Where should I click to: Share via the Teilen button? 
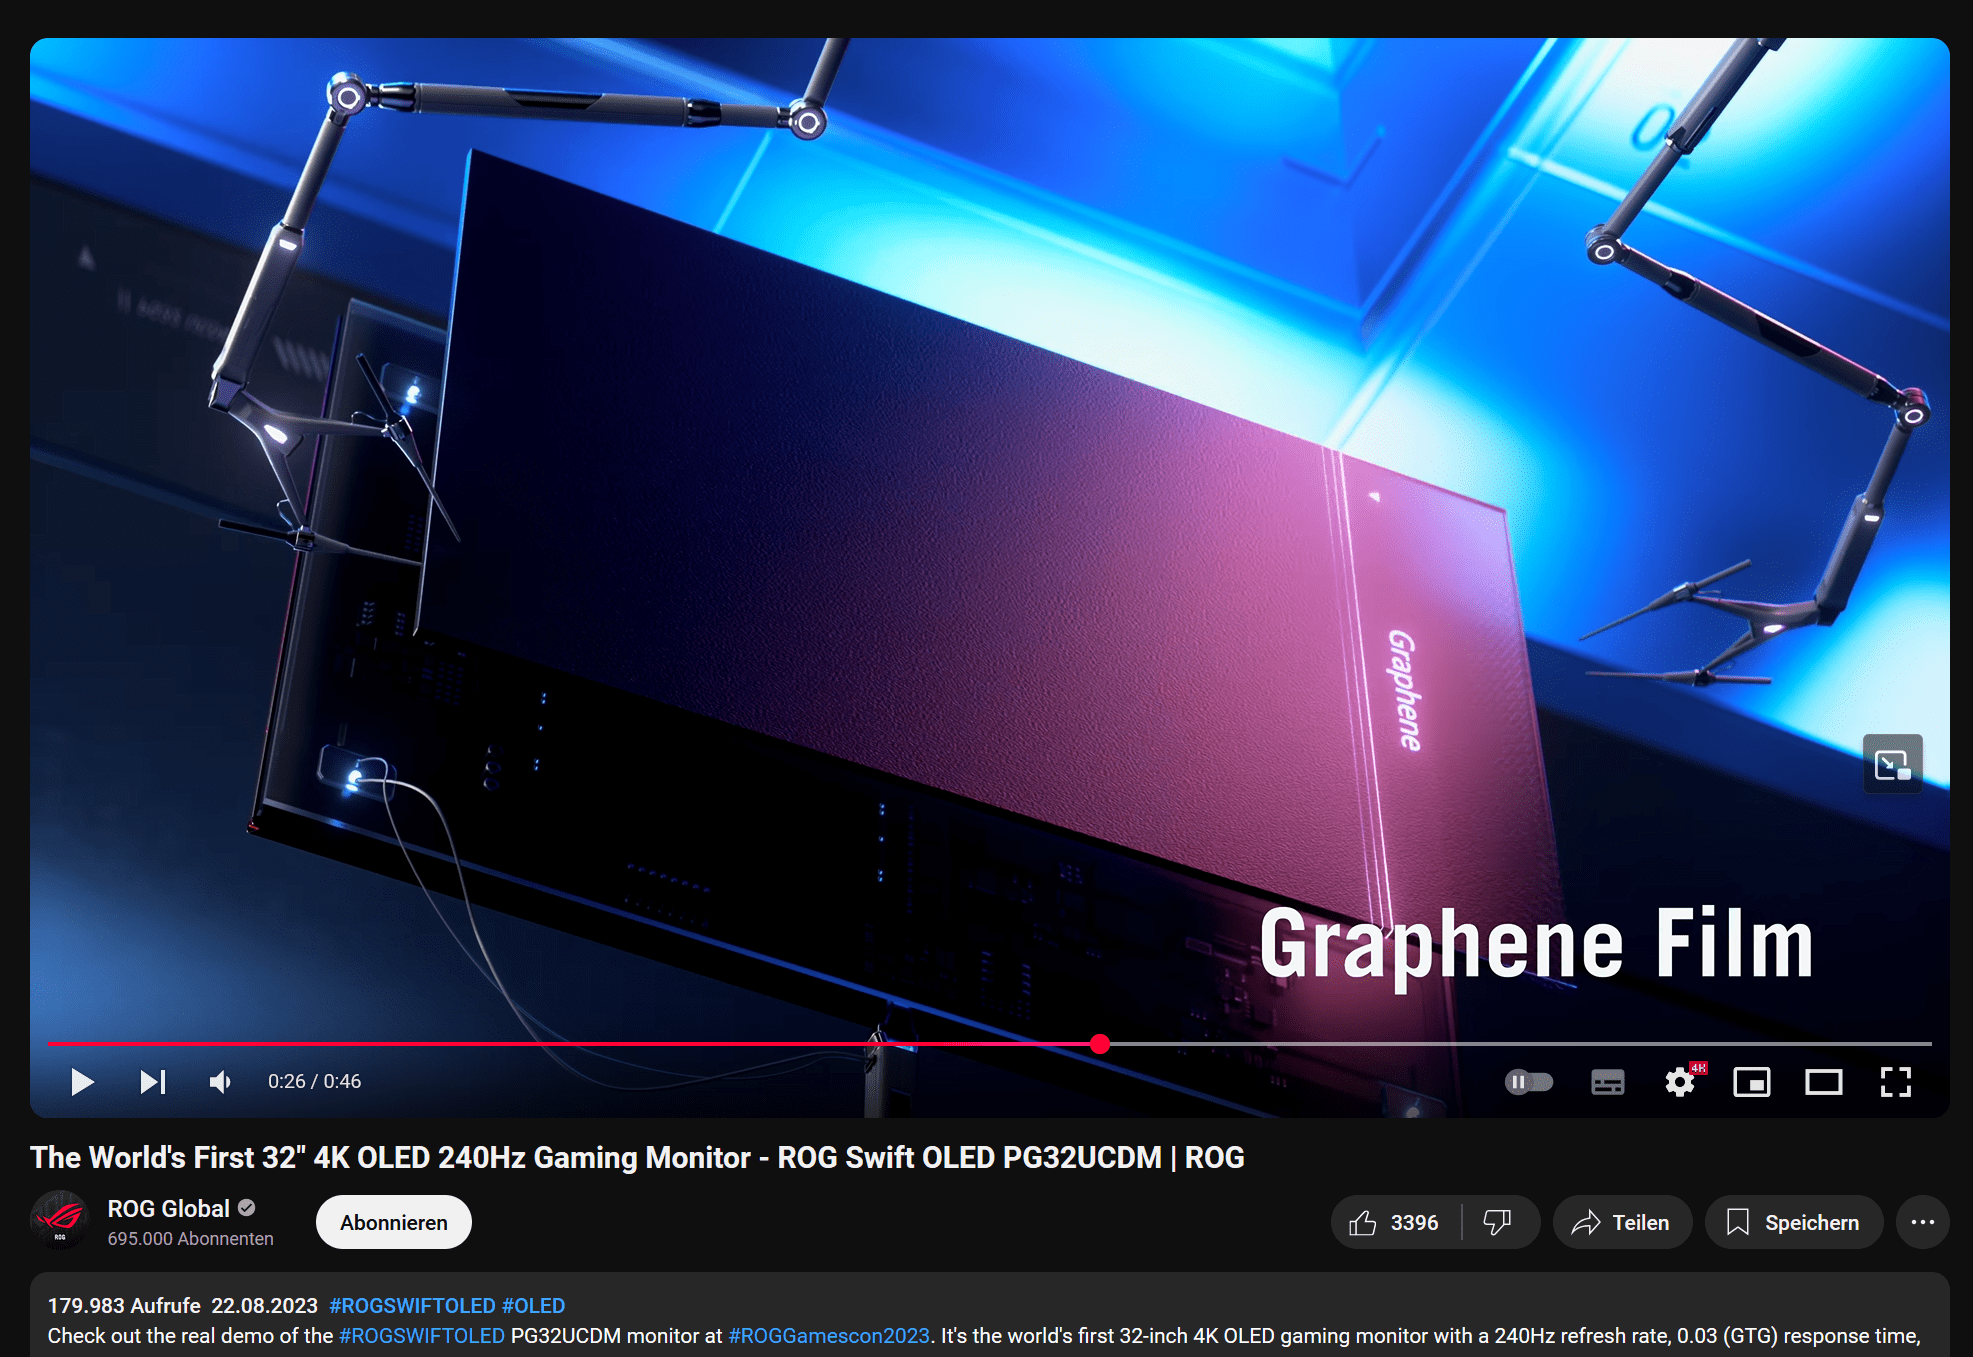click(x=1622, y=1223)
